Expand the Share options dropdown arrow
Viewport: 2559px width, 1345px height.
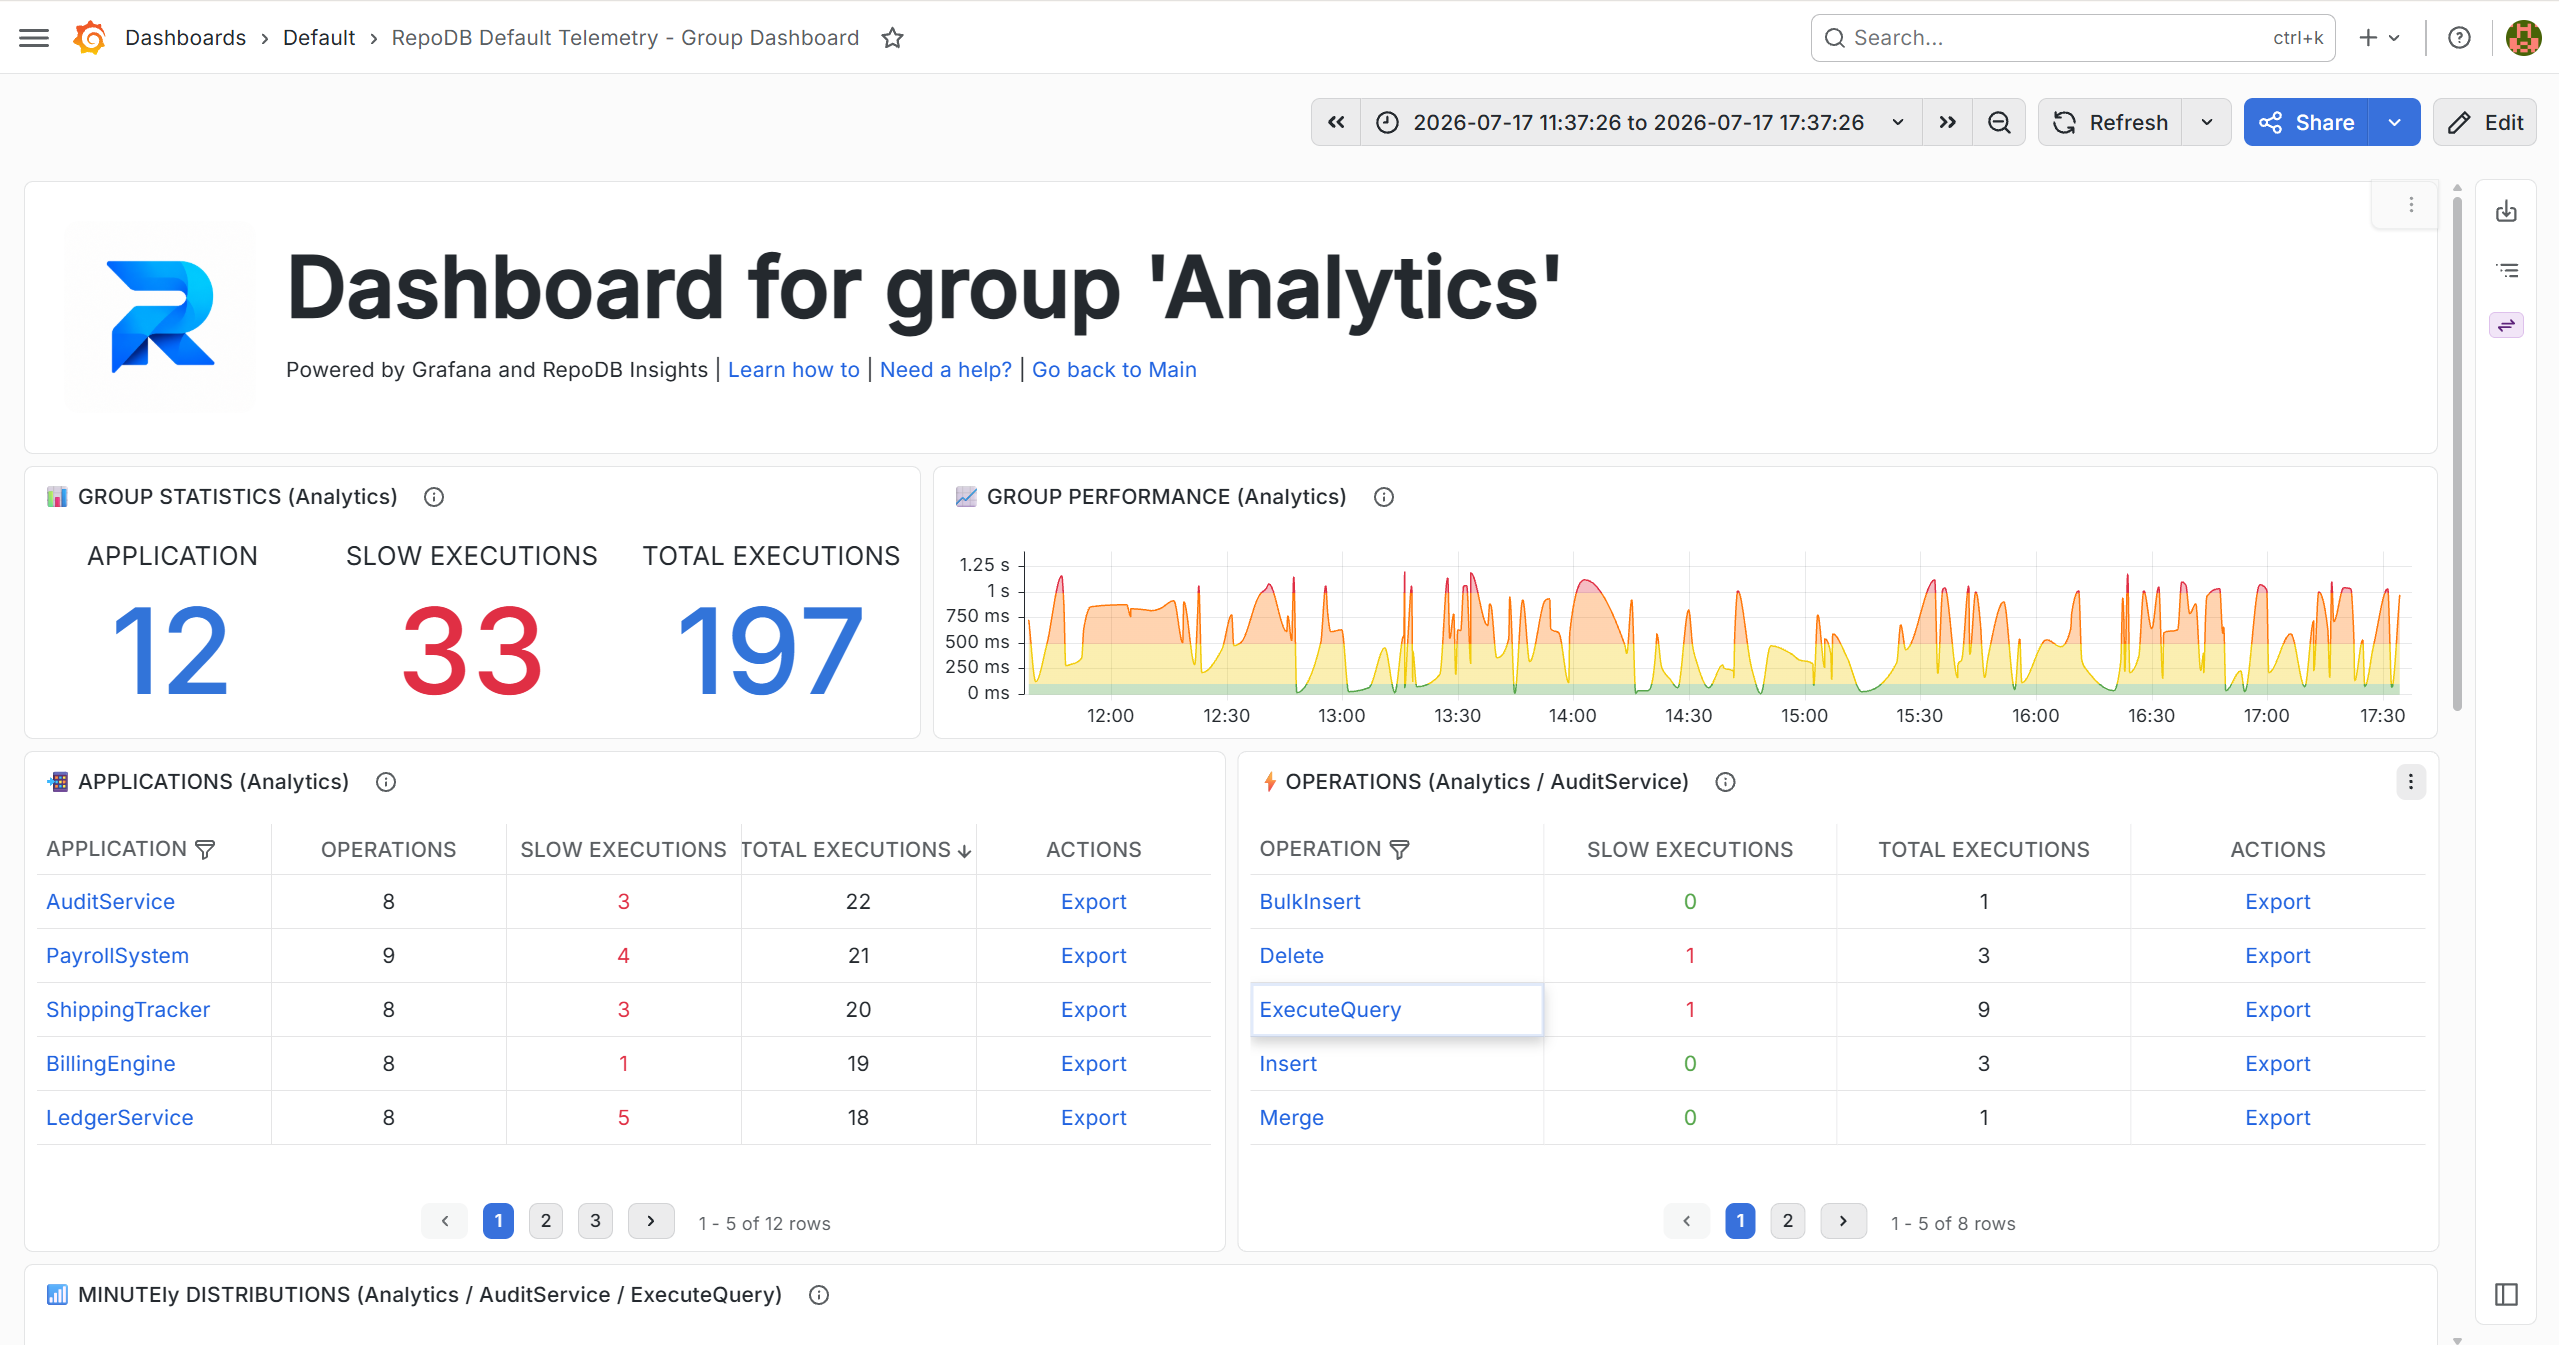click(2394, 122)
